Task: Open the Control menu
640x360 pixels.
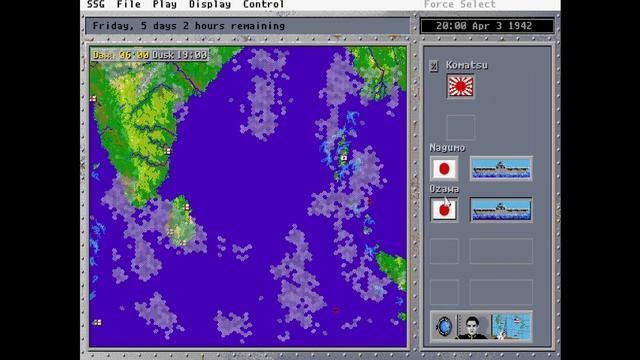Action: click(x=263, y=4)
